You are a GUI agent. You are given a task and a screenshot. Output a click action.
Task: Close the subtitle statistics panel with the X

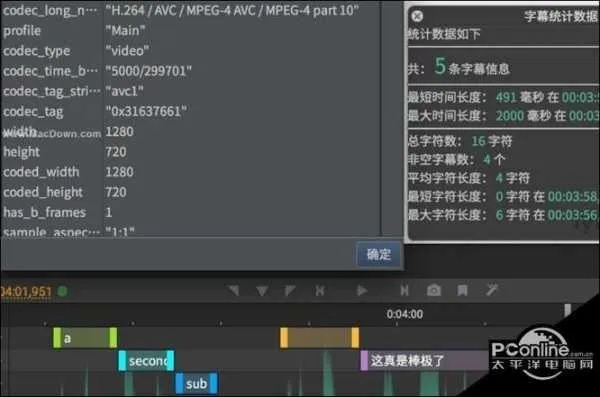417,16
